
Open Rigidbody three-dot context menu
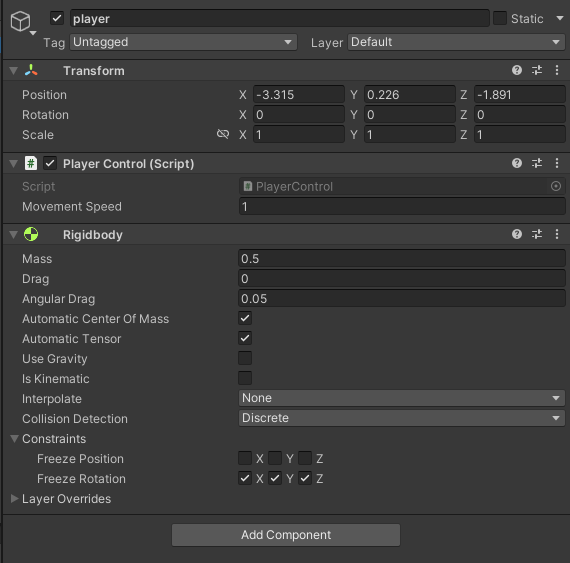(x=557, y=234)
